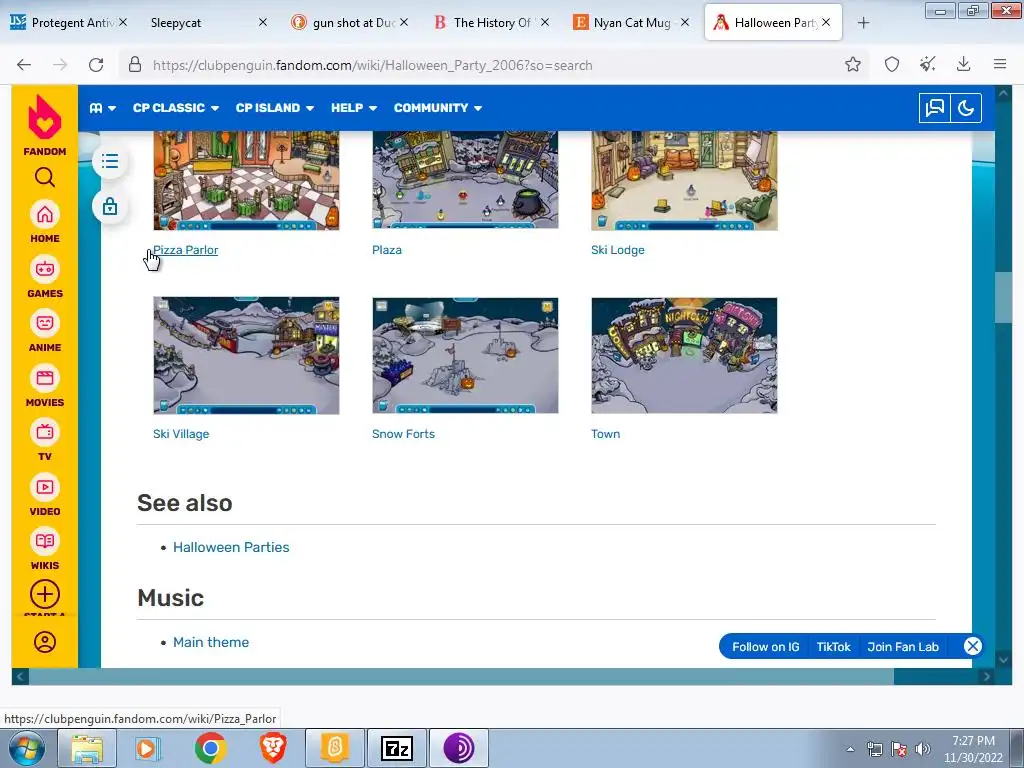Open the wiki discussions chat icon
This screenshot has width=1024, height=768.
[x=935, y=108]
